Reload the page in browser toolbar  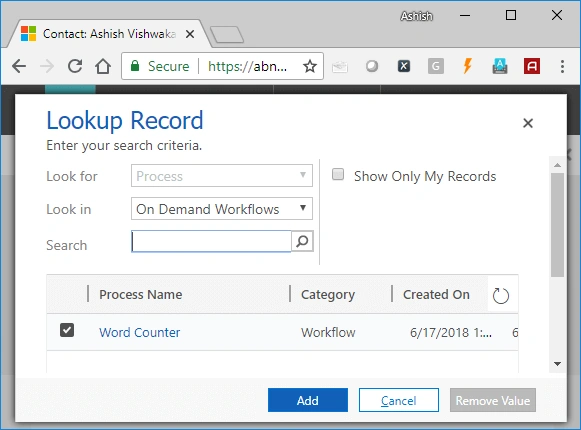pos(75,66)
